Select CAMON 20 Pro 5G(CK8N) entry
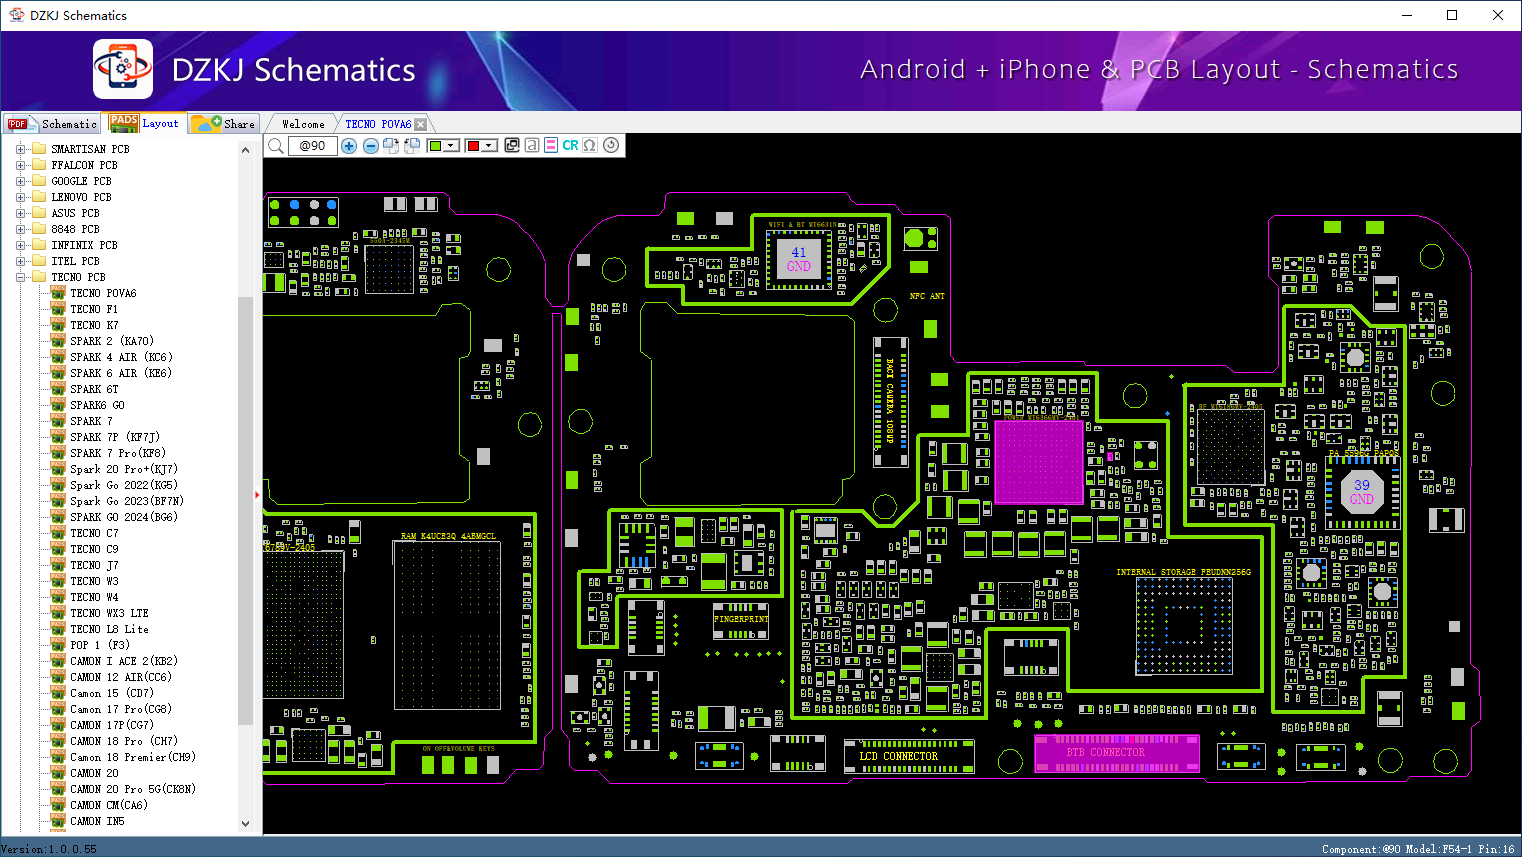Screen dimensions: 1522x857 pos(133,789)
